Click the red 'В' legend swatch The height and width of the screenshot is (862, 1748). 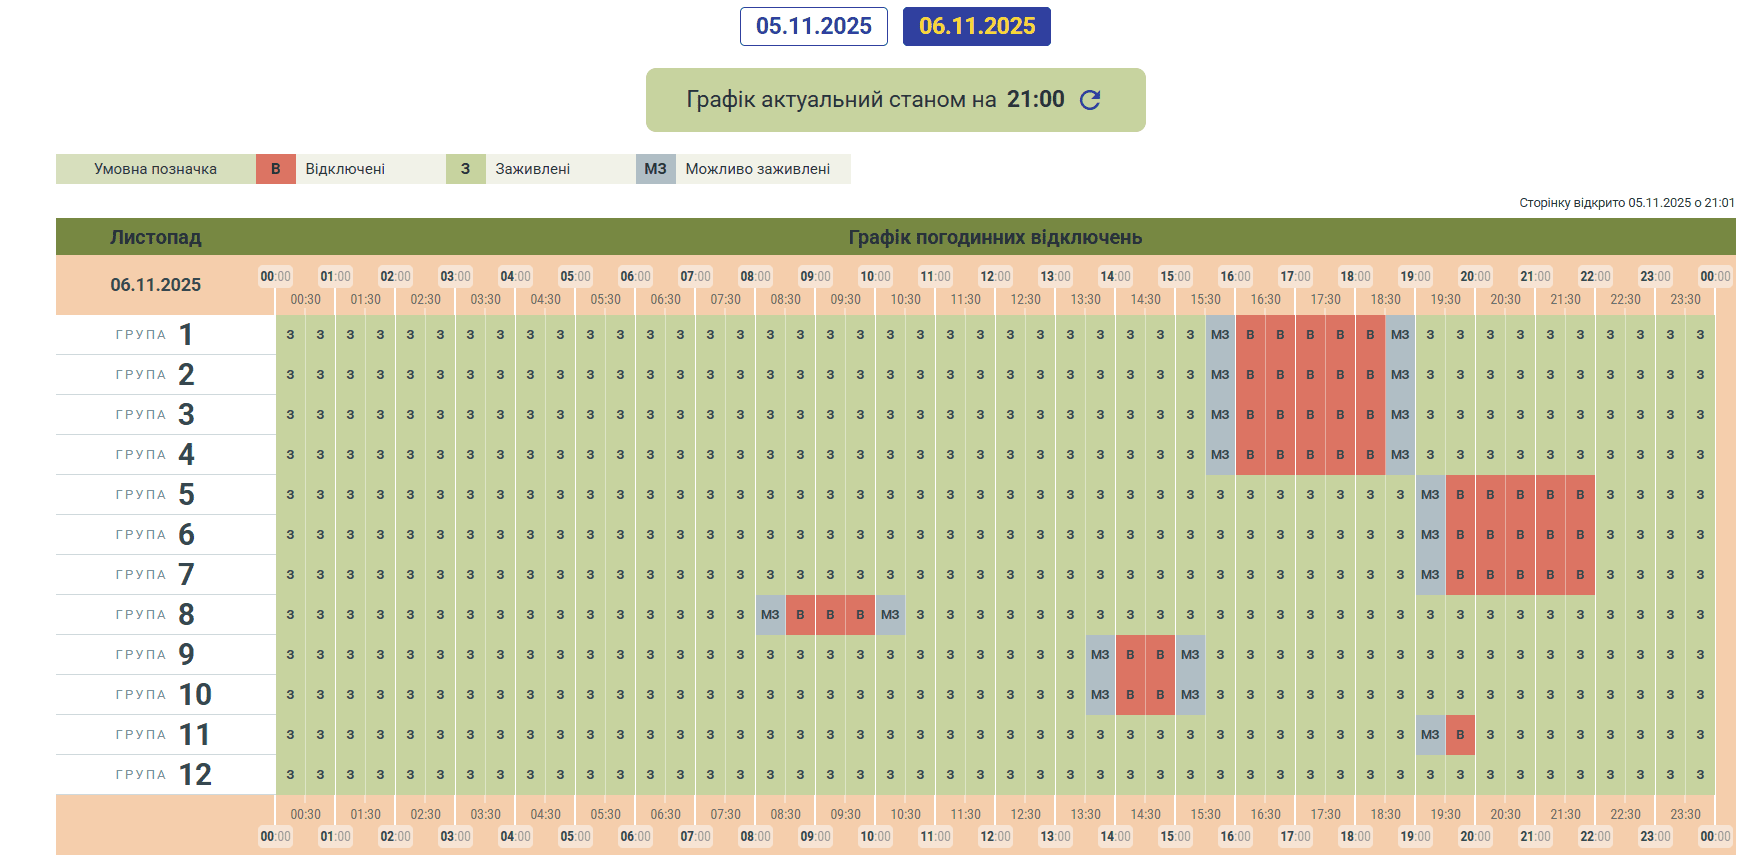point(275,169)
